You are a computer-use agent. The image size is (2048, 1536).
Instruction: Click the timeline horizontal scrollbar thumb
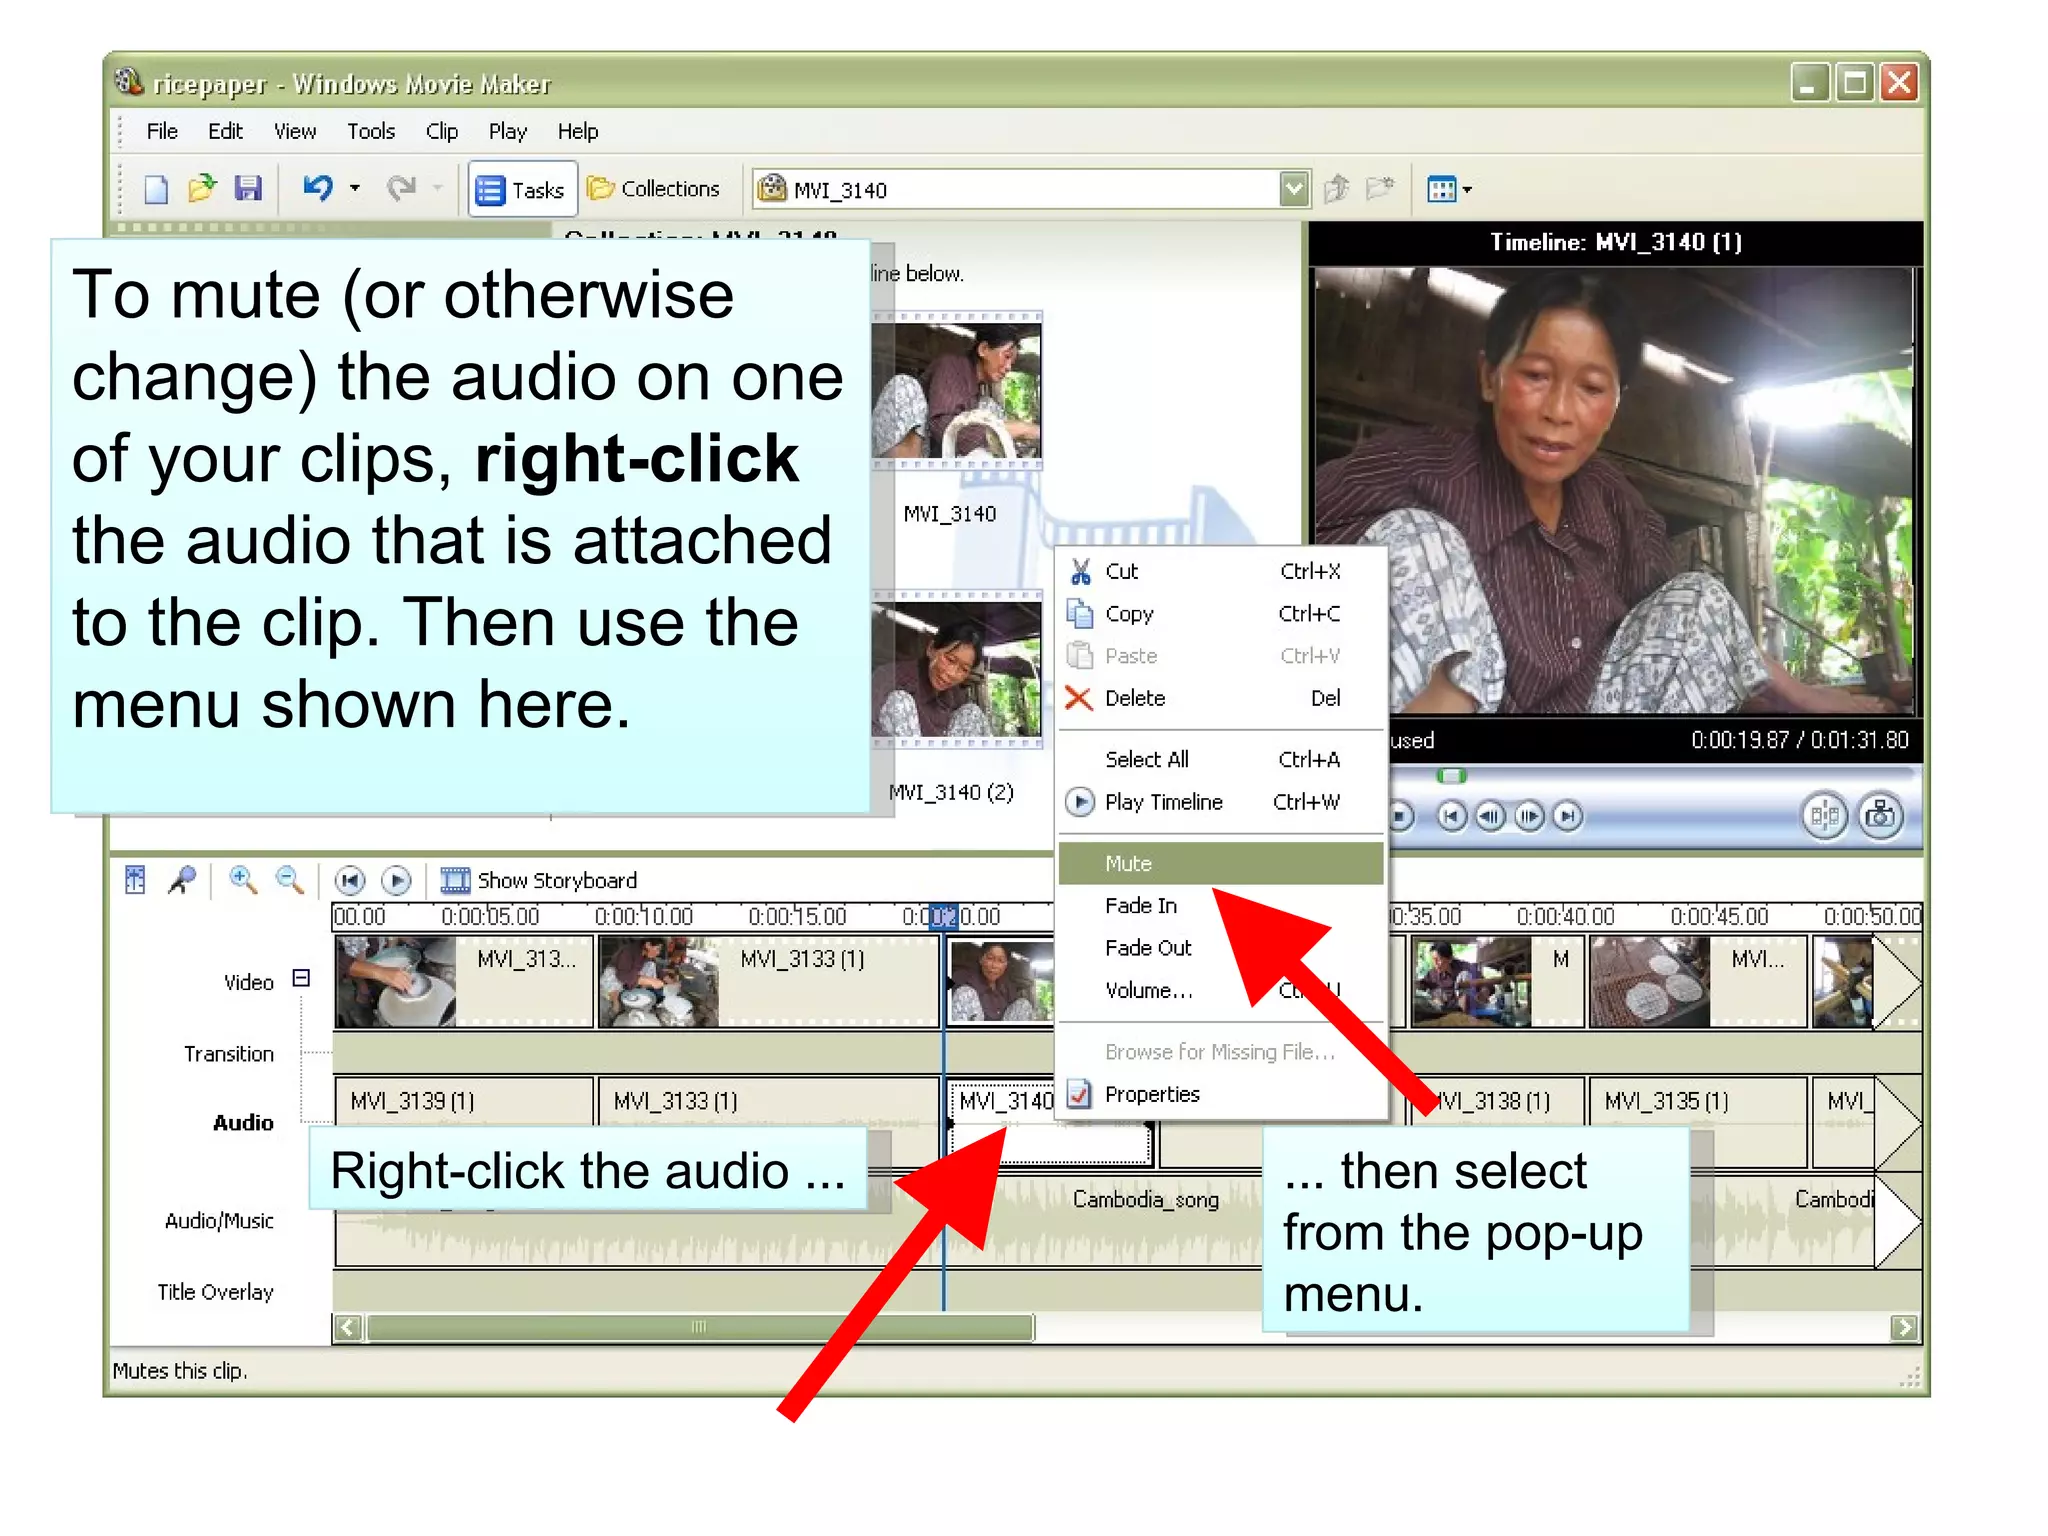pyautogui.click(x=700, y=1327)
